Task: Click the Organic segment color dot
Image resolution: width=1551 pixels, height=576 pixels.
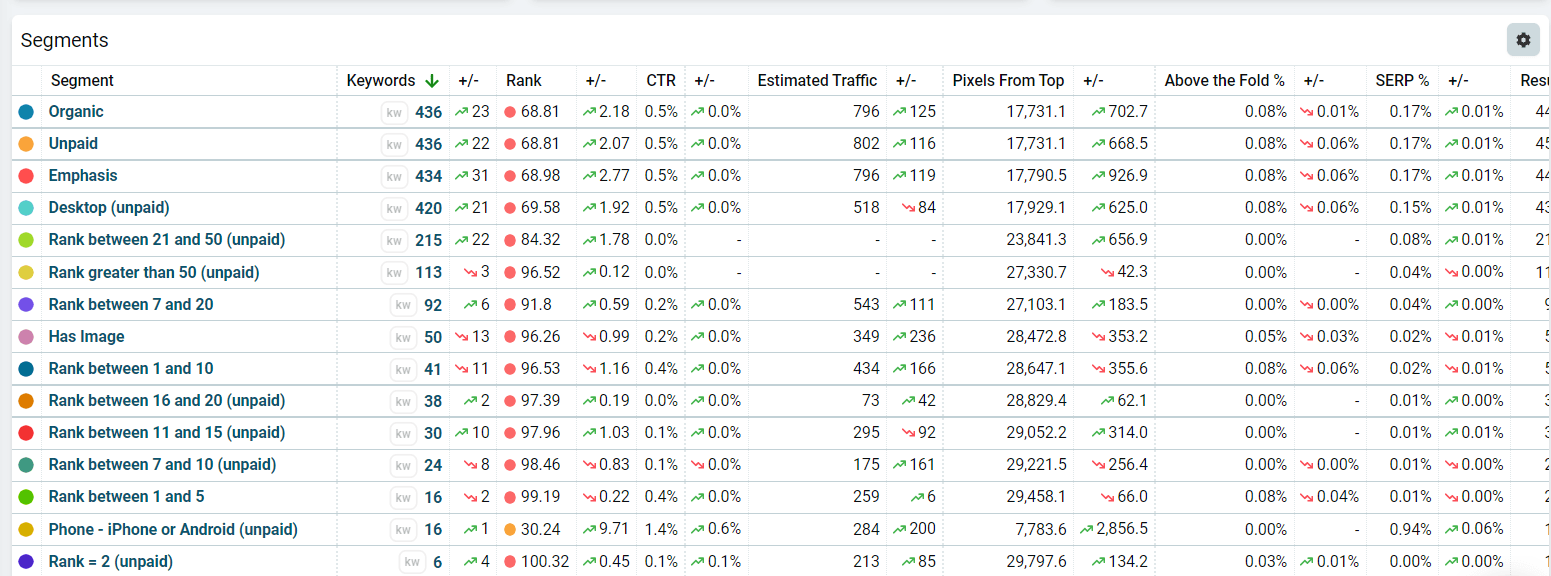Action: 26,112
